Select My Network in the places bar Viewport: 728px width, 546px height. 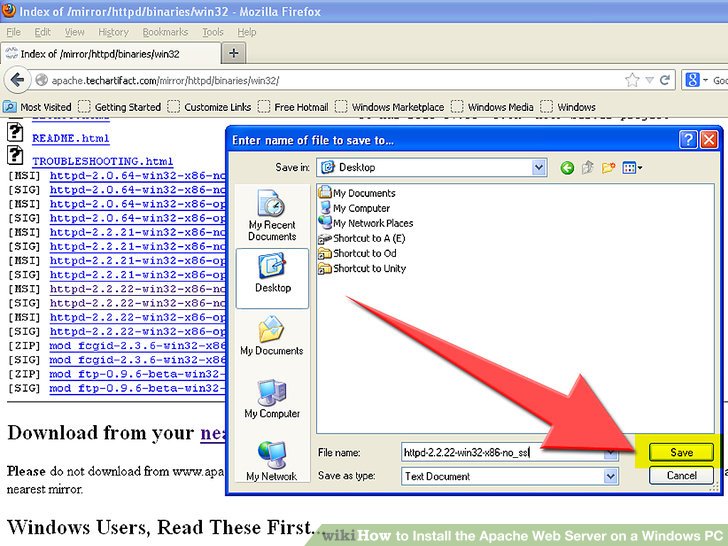pyautogui.click(x=272, y=461)
